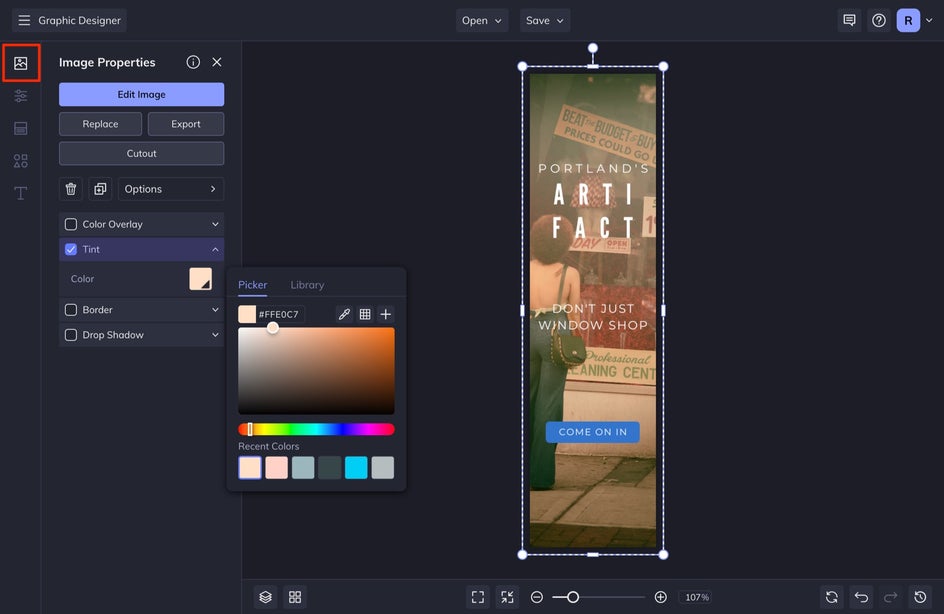Select the light gray recent color swatch

(x=382, y=468)
